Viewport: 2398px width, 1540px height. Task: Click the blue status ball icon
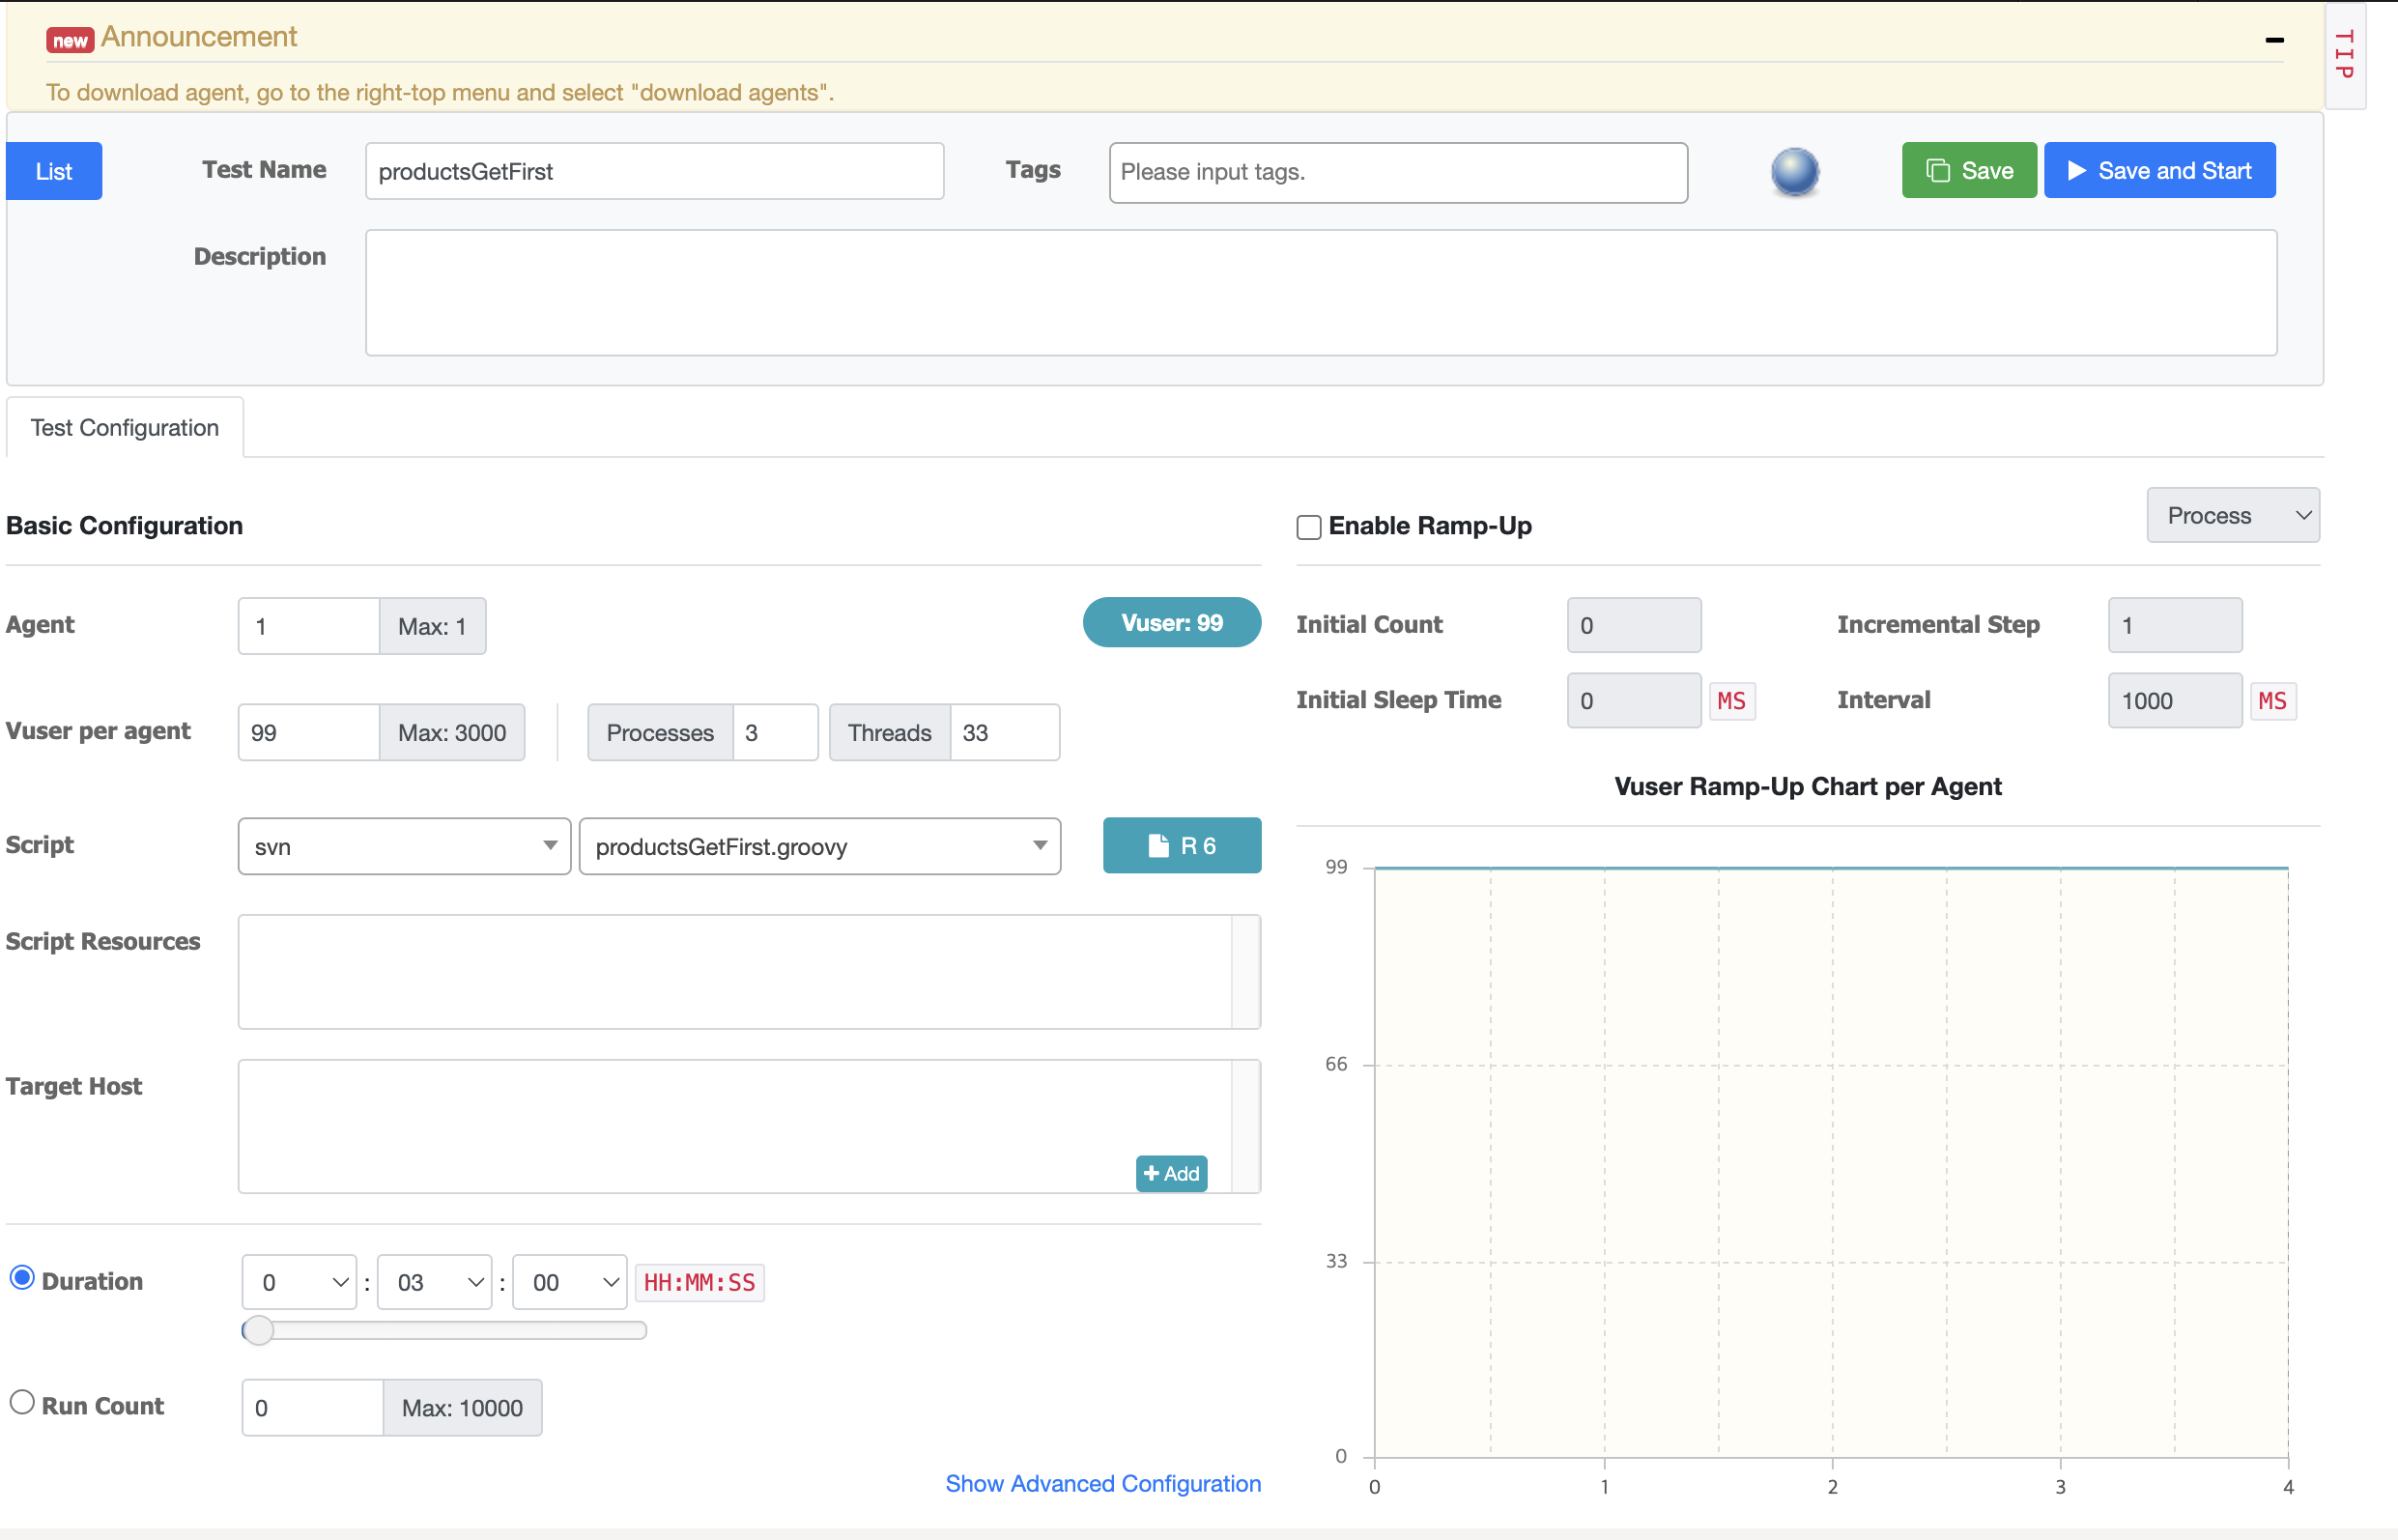point(1794,171)
